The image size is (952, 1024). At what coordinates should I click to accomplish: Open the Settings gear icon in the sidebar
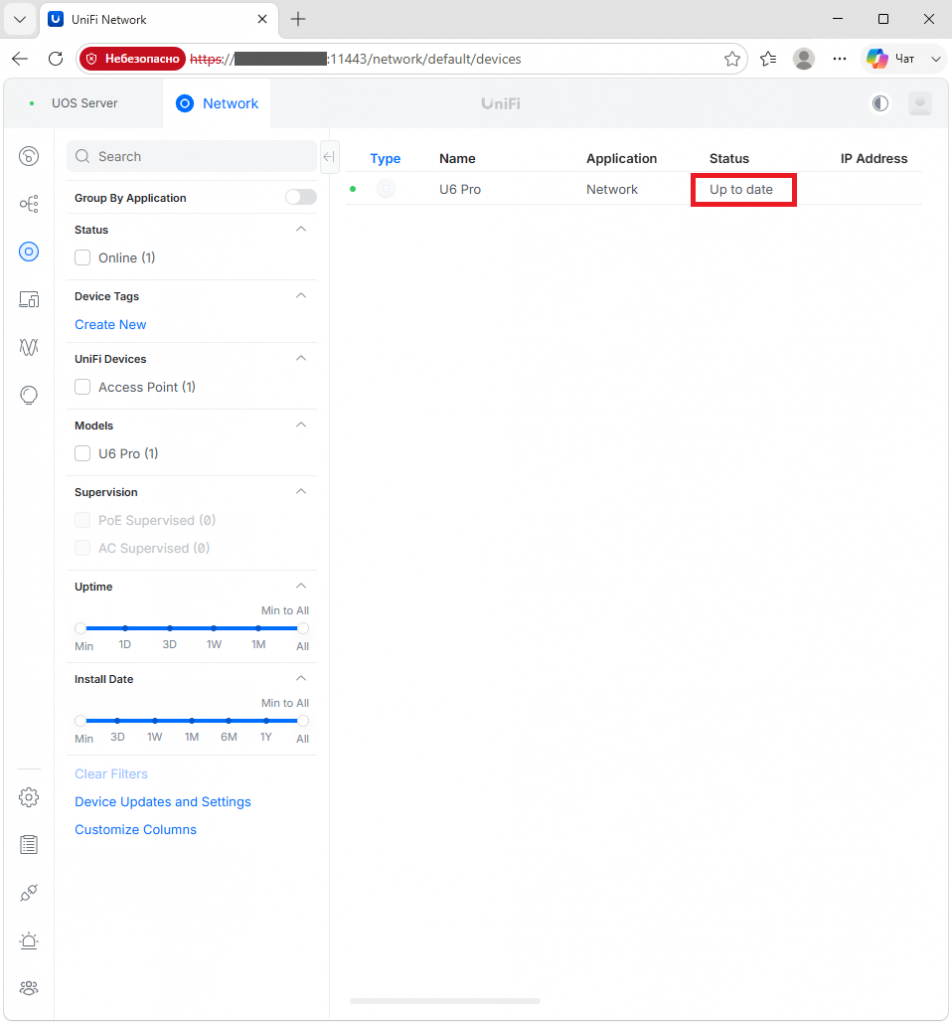29,797
